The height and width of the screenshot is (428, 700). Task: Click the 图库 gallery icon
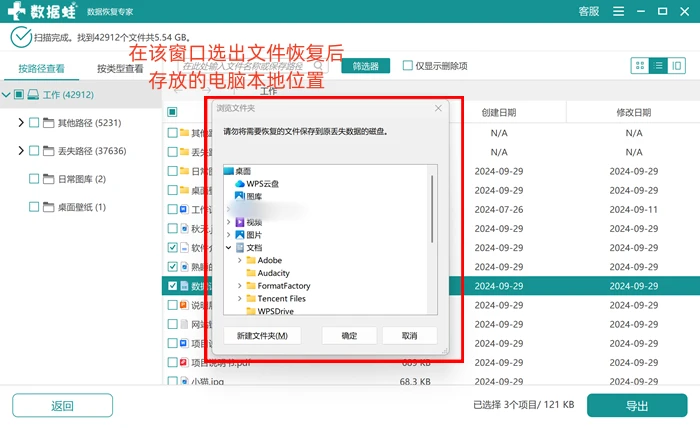[240, 196]
